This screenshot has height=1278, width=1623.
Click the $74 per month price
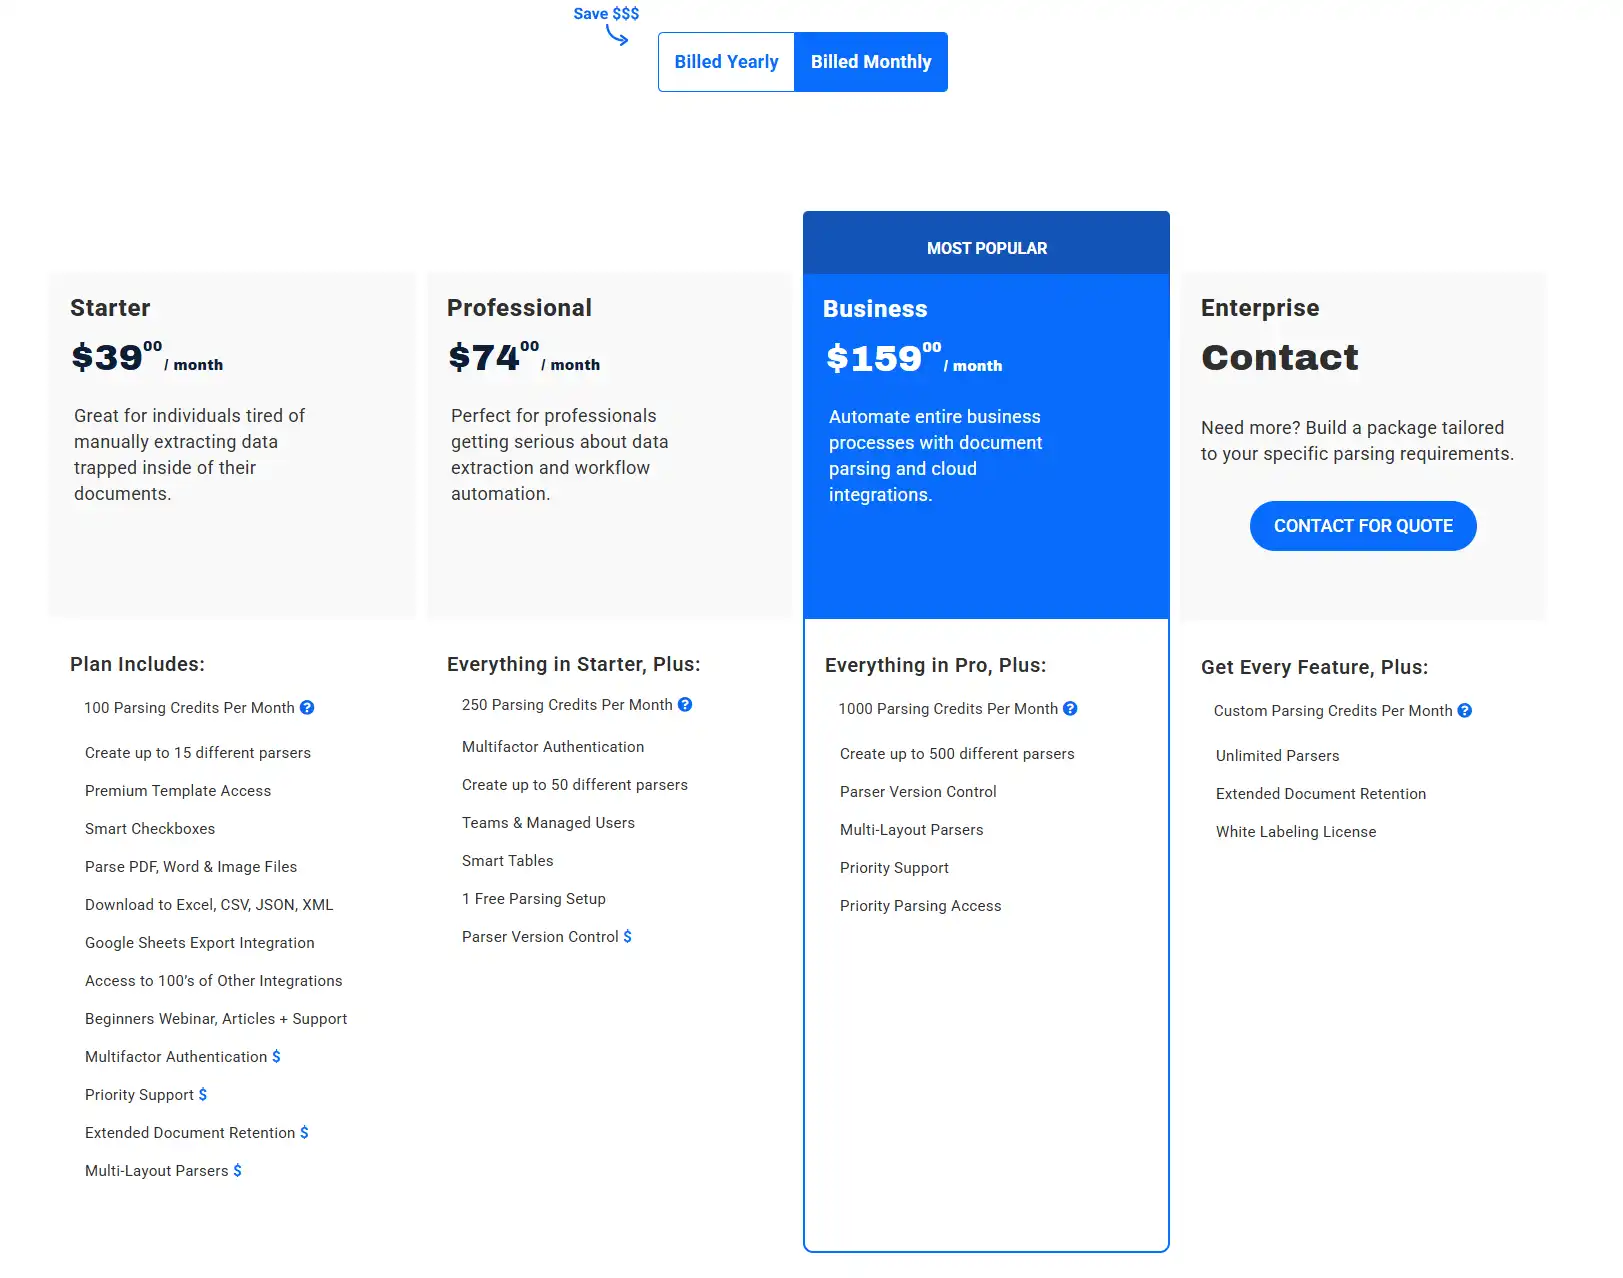524,357
